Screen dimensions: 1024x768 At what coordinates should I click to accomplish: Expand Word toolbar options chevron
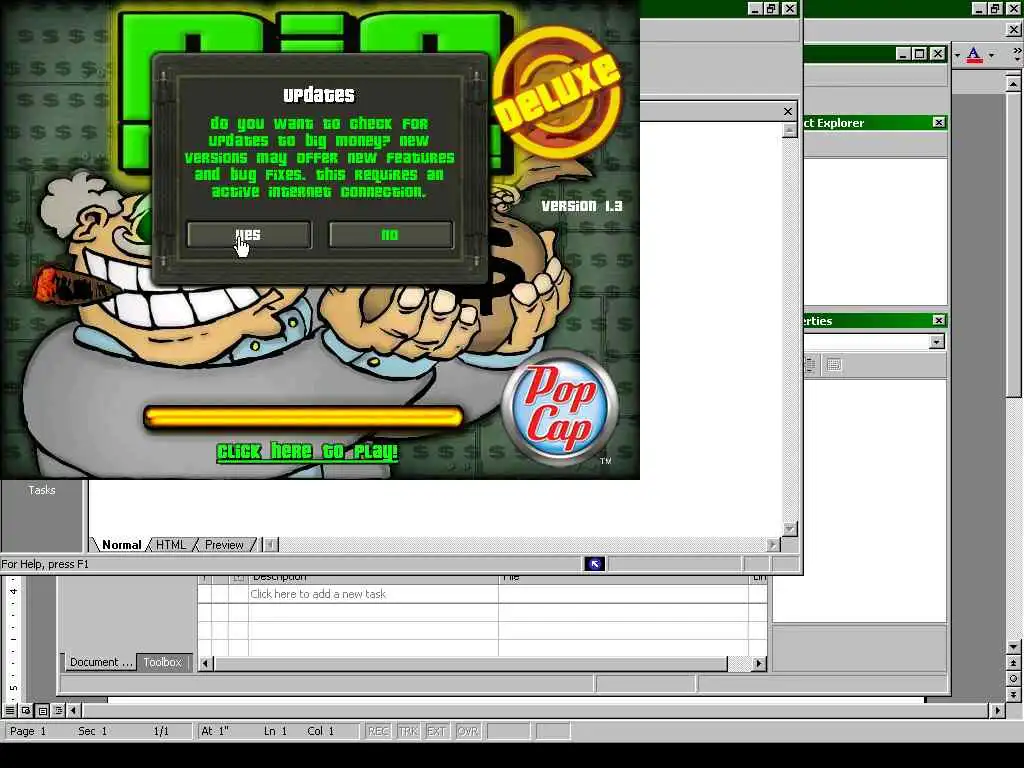[x=1017, y=55]
